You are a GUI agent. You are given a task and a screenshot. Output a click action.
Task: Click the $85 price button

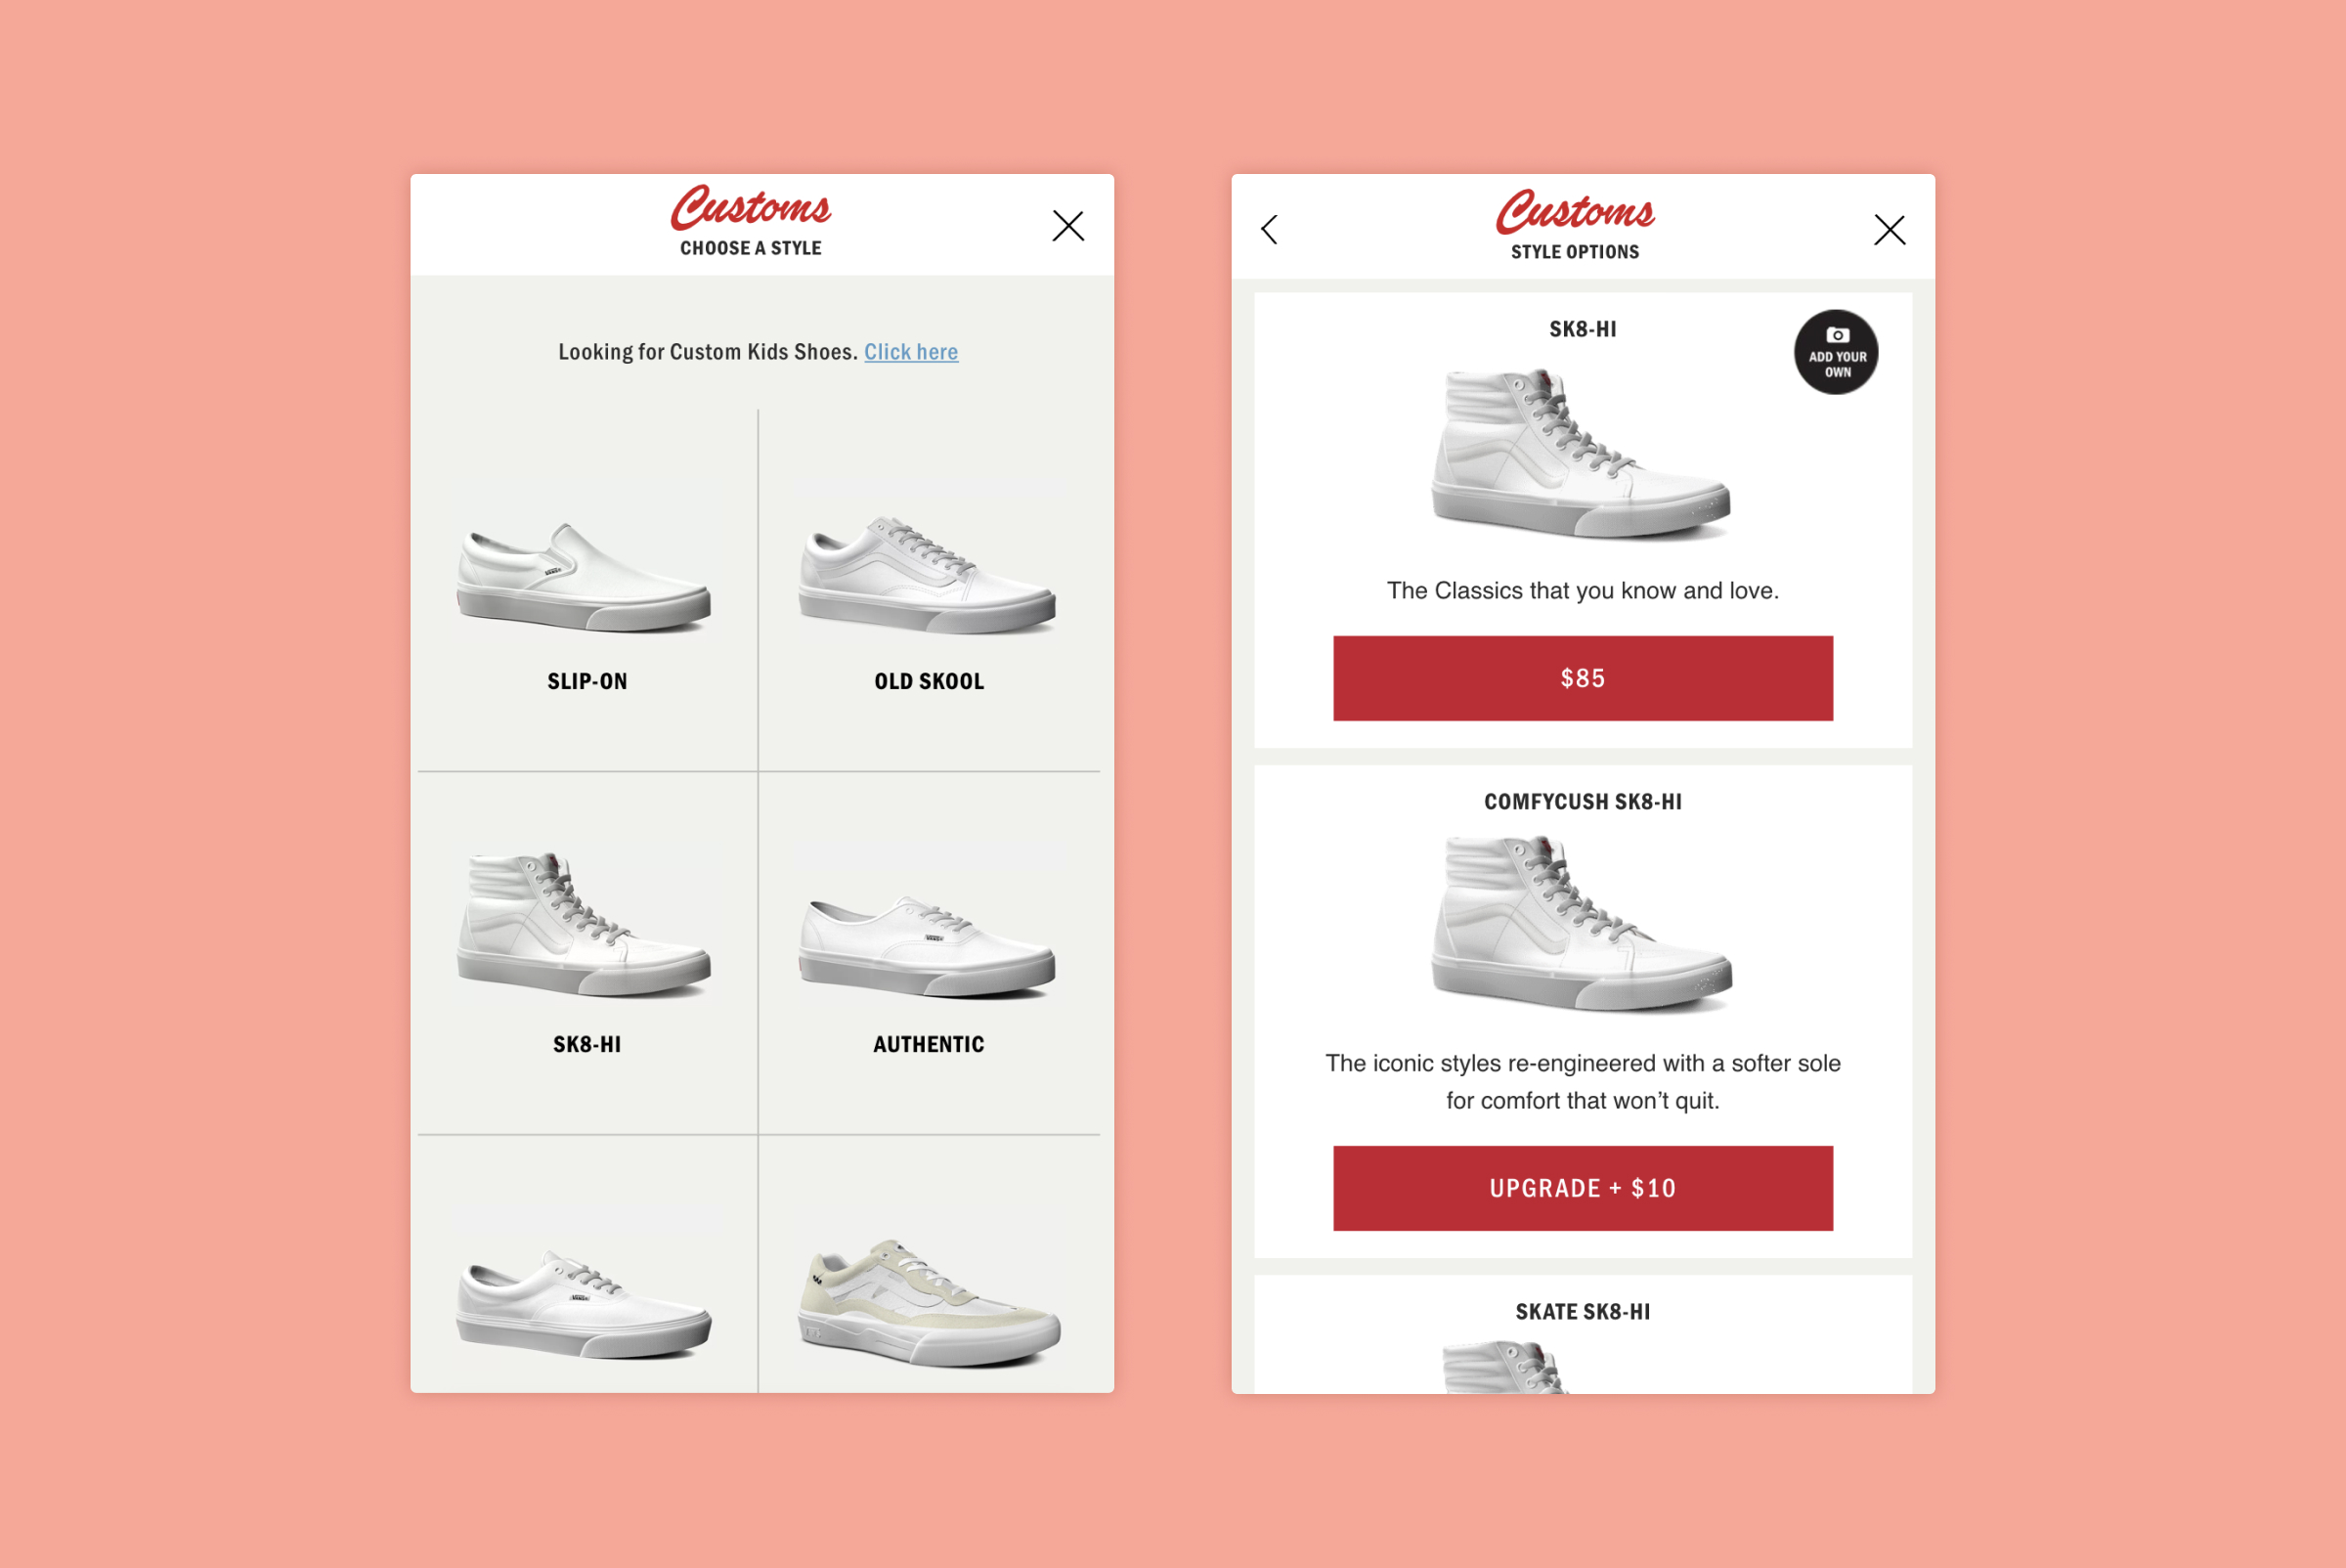(x=1583, y=678)
